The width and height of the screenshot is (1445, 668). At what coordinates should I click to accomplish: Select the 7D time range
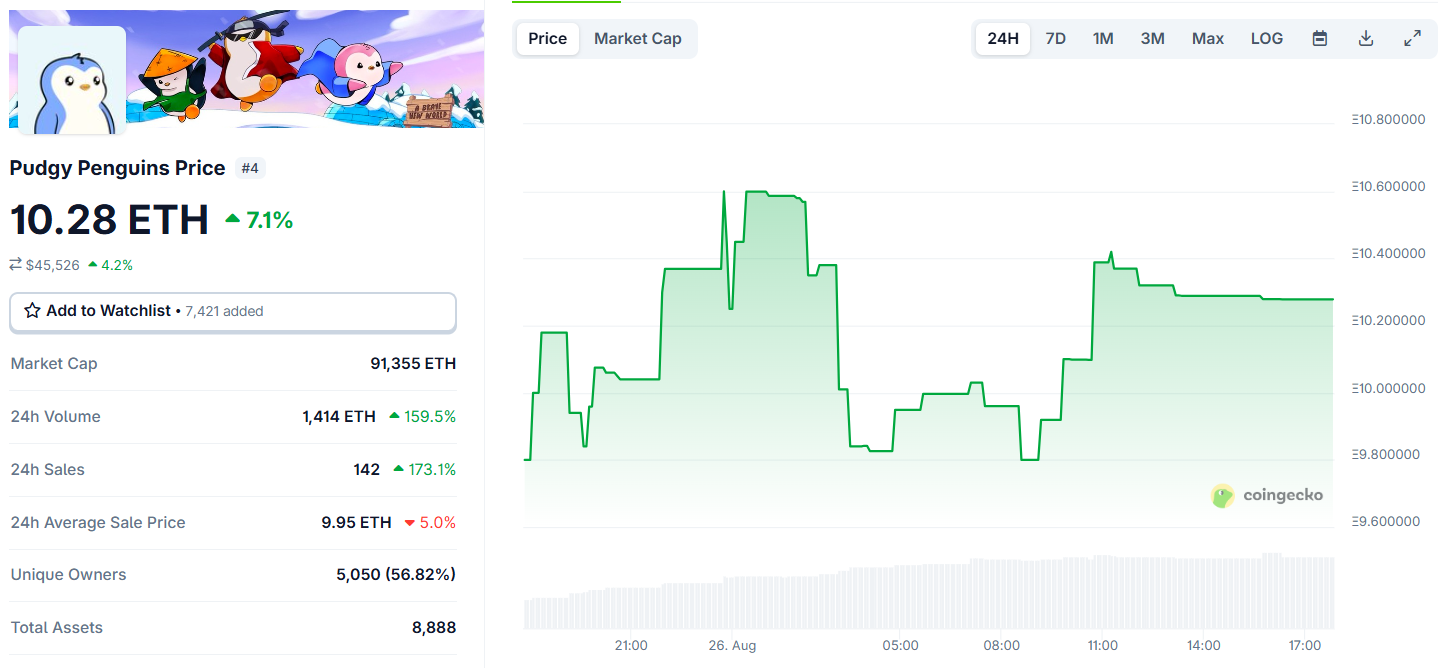pyautogui.click(x=1055, y=39)
